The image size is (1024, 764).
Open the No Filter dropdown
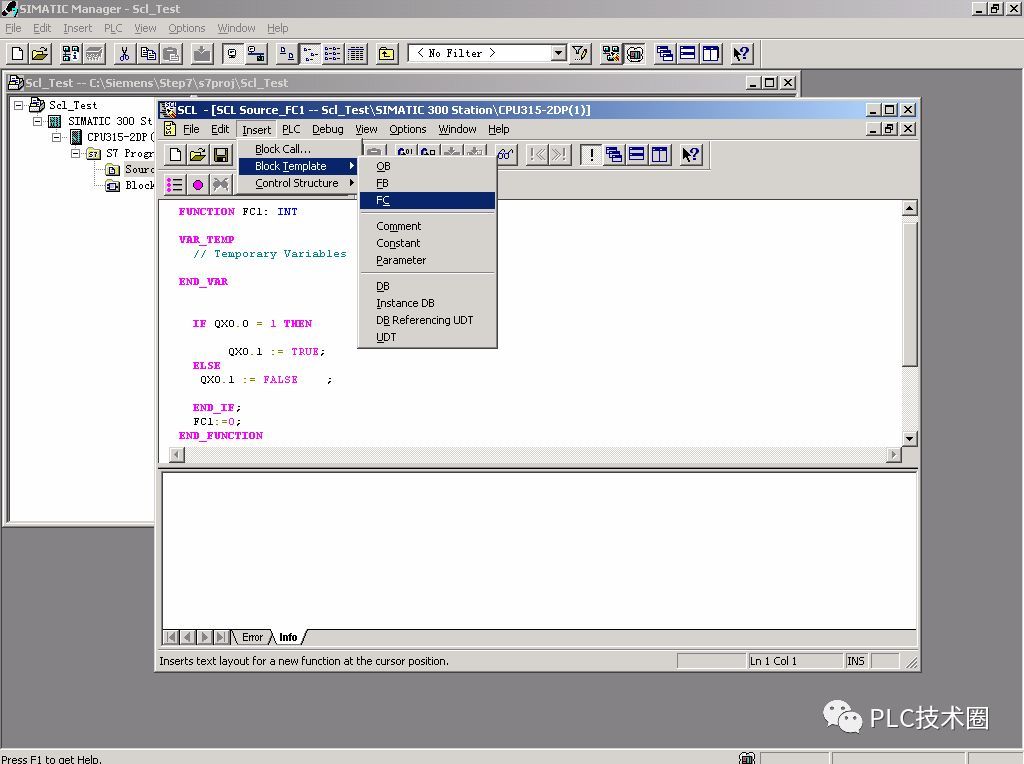[x=558, y=53]
